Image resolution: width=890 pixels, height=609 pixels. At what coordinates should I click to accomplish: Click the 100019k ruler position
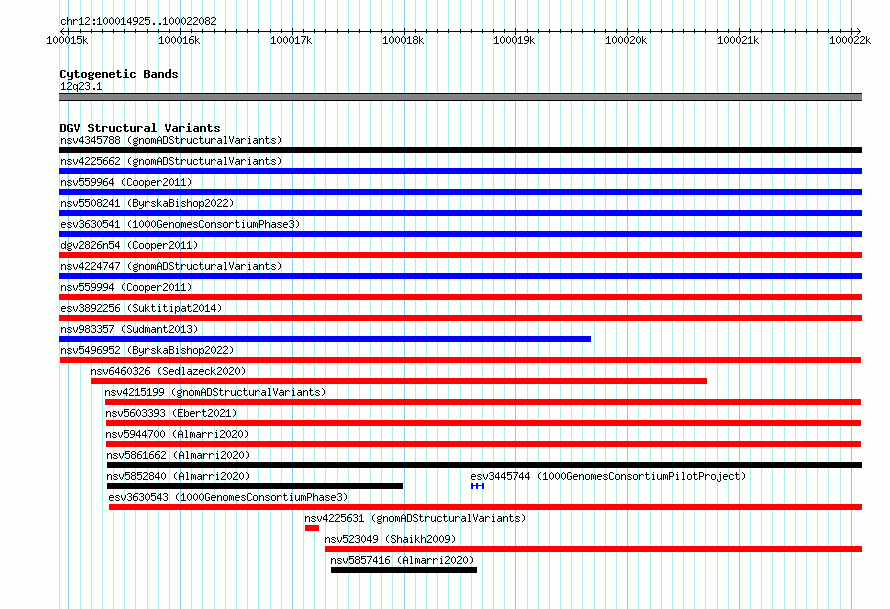(x=514, y=40)
